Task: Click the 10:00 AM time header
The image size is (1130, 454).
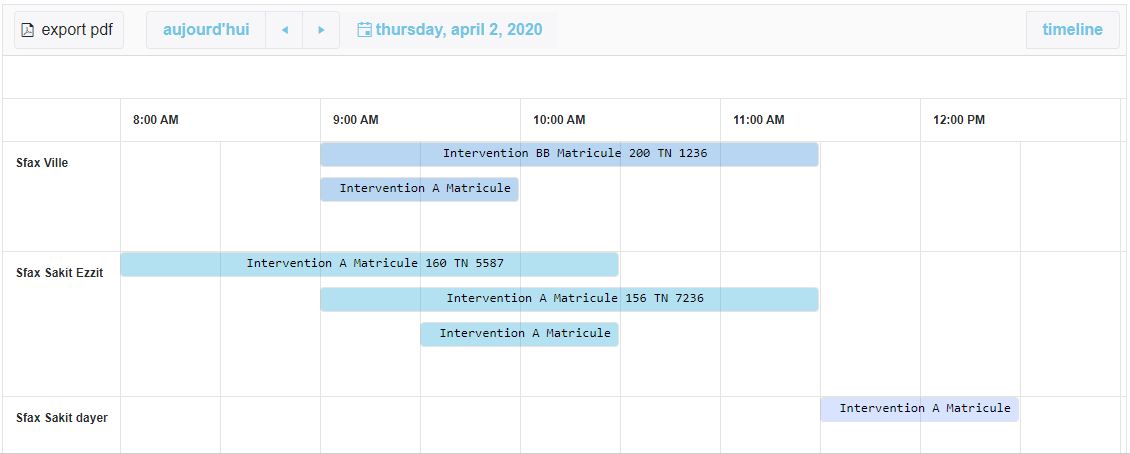Action: point(559,120)
